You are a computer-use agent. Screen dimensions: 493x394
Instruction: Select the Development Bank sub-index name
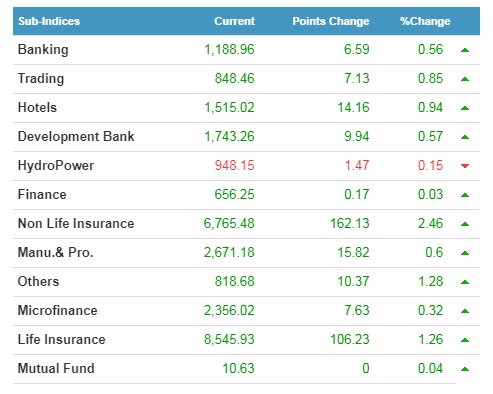(x=76, y=137)
